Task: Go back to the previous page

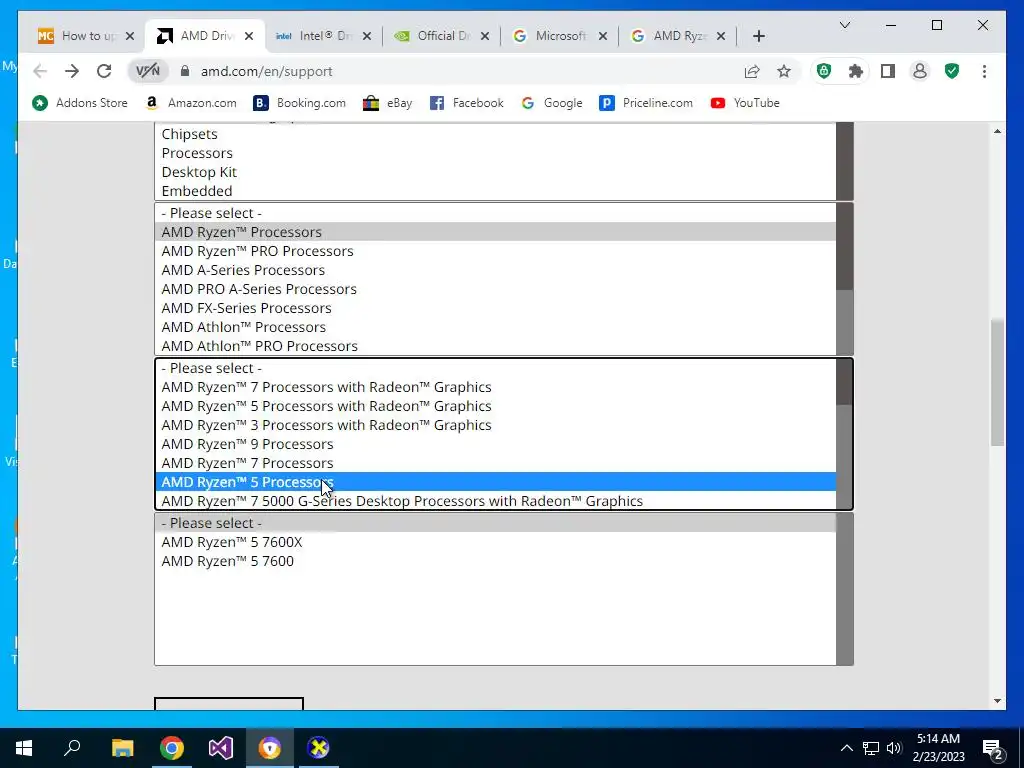Action: point(40,71)
